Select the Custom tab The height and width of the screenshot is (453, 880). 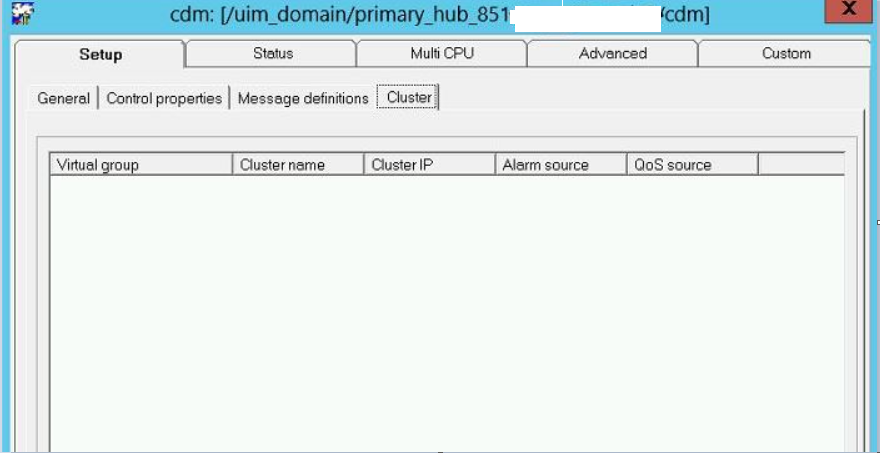pos(785,54)
